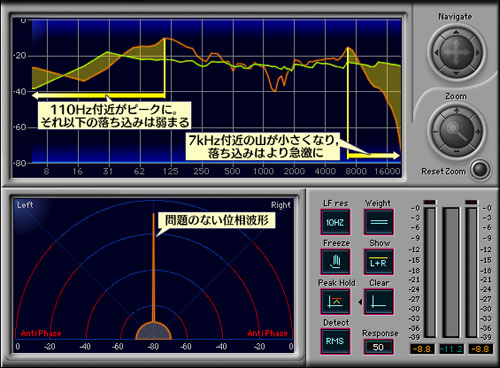Click the Zoom dial top plus
Image resolution: width=500 pixels, height=368 pixels.
coord(457,110)
